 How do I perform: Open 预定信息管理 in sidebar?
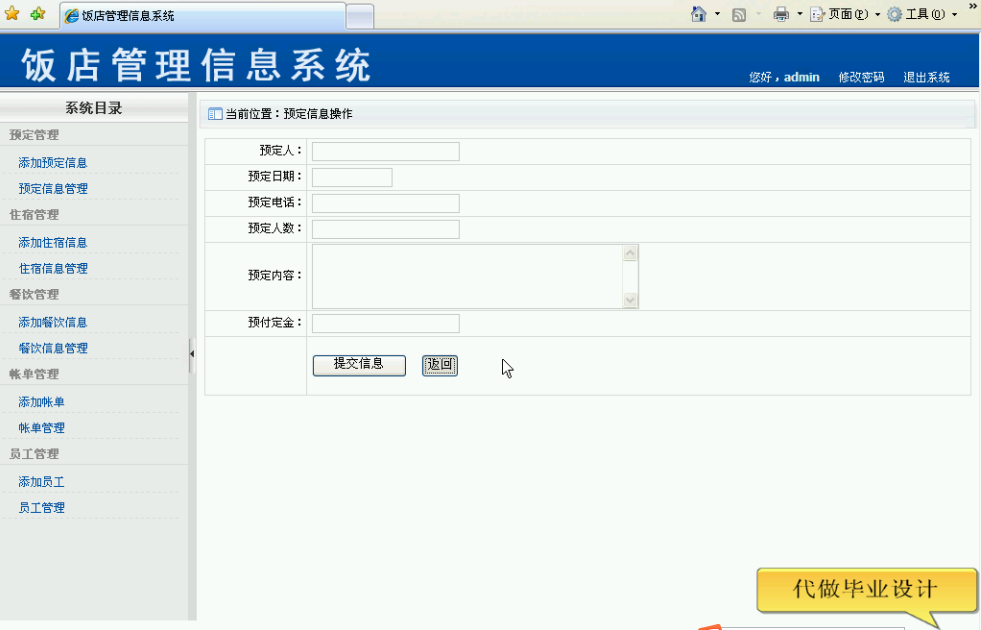click(53, 188)
